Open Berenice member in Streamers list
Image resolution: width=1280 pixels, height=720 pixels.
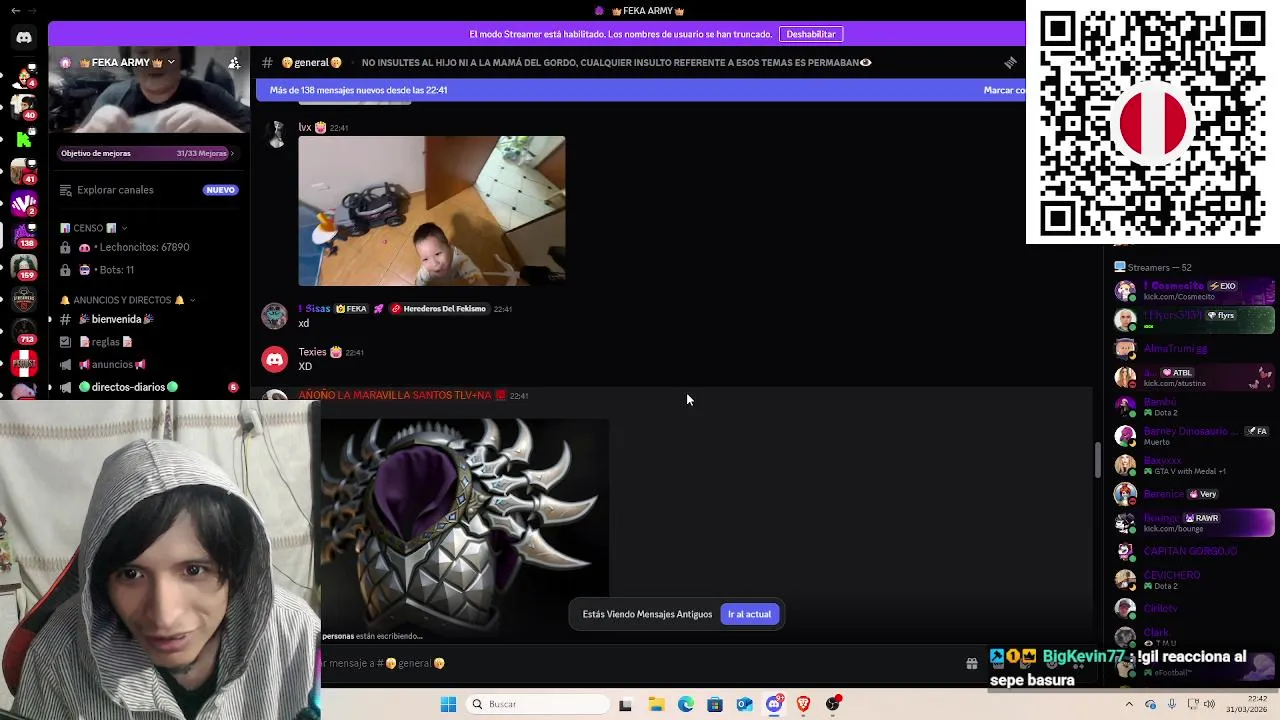[1194, 494]
